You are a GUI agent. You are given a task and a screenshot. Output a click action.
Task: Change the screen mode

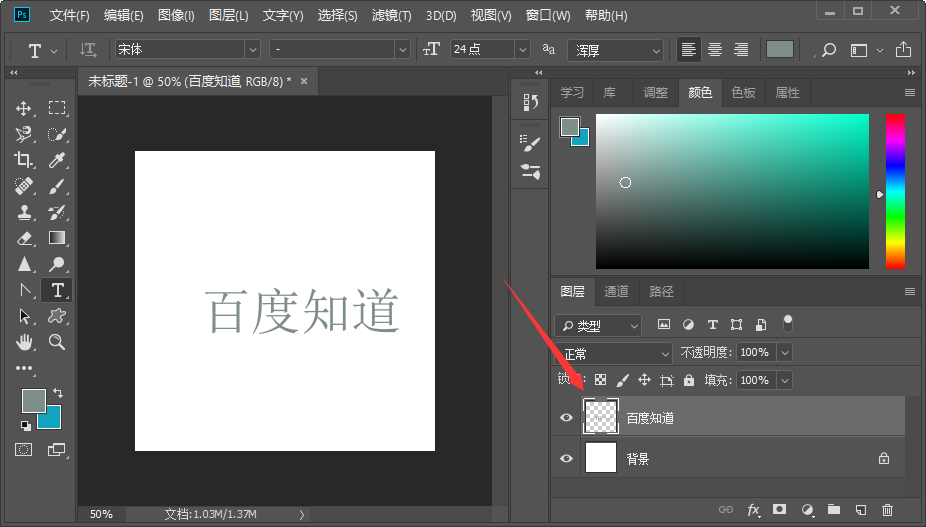click(57, 450)
